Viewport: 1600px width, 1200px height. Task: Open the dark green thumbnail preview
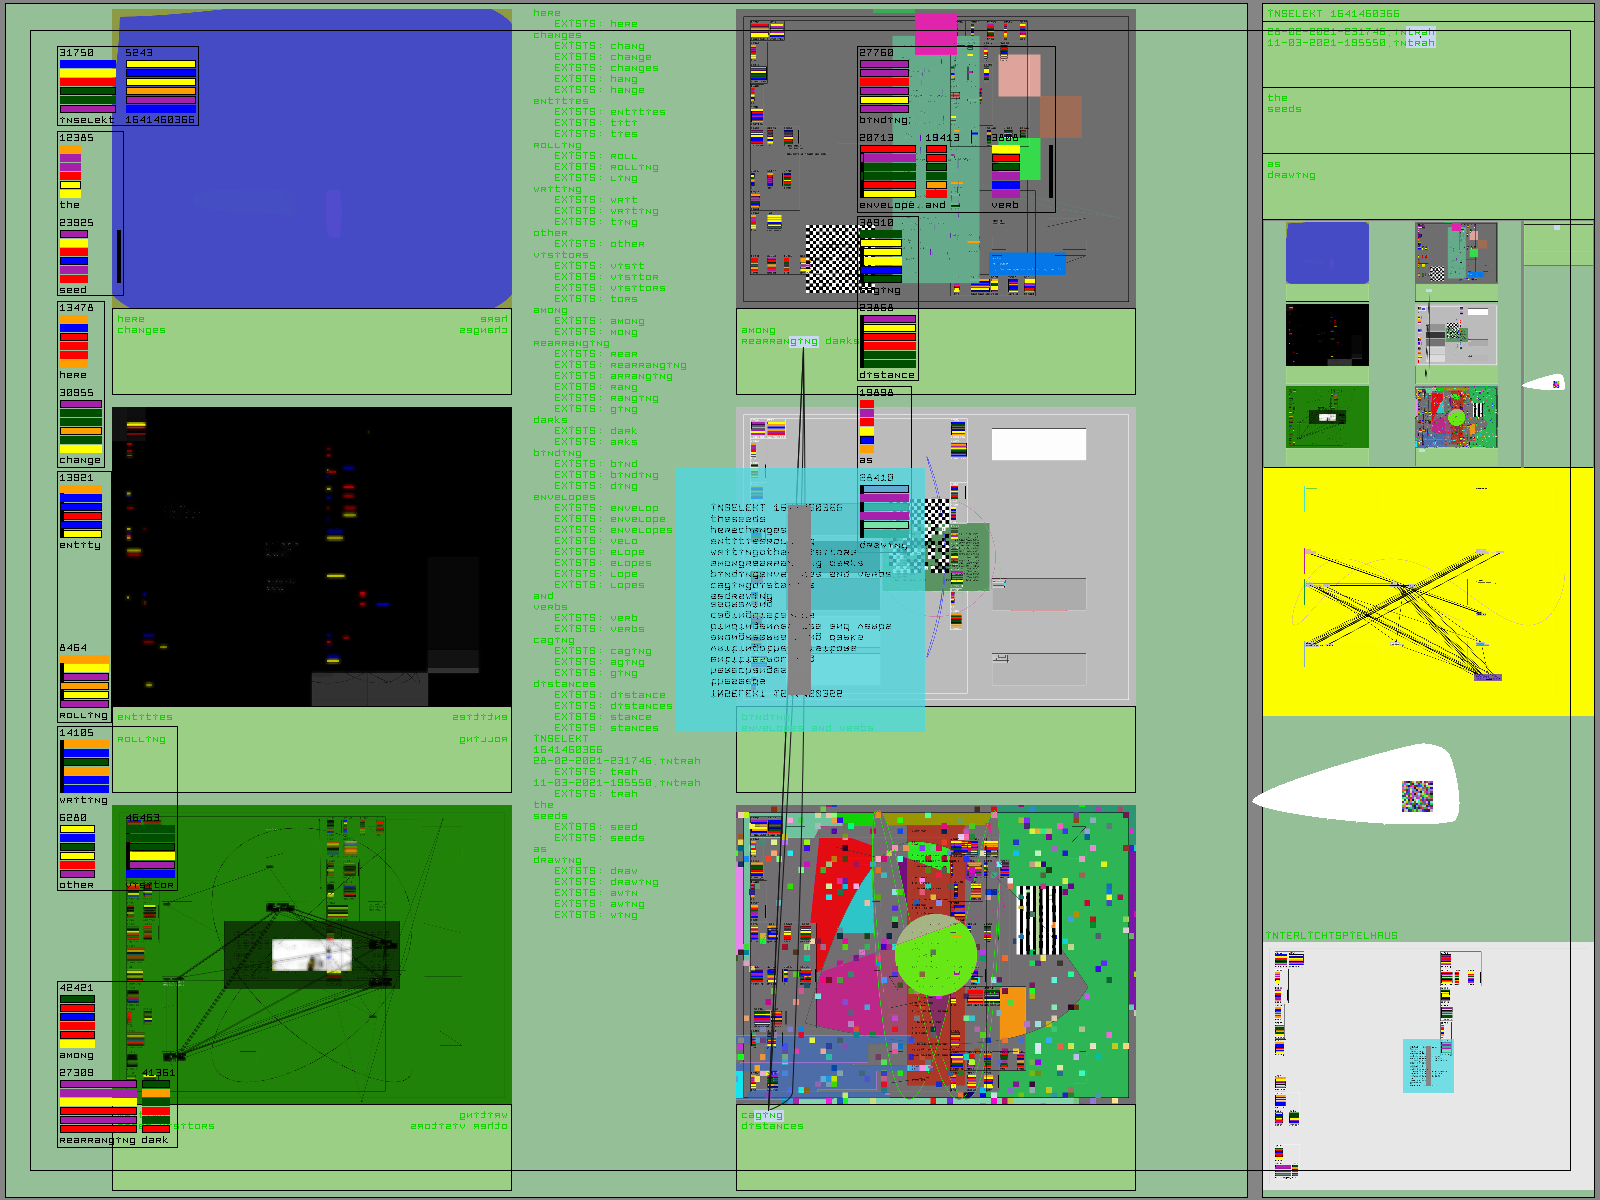(1326, 417)
